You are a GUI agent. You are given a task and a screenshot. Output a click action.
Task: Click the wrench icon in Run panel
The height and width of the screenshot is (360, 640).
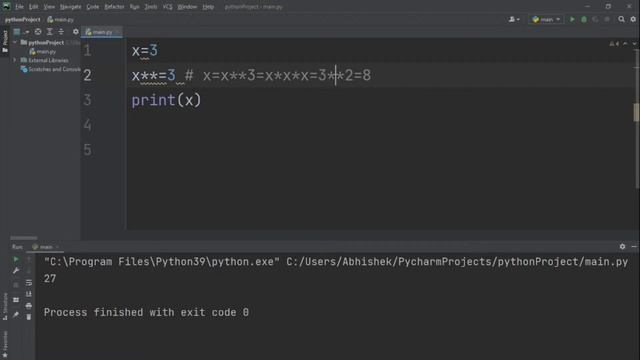tap(16, 271)
